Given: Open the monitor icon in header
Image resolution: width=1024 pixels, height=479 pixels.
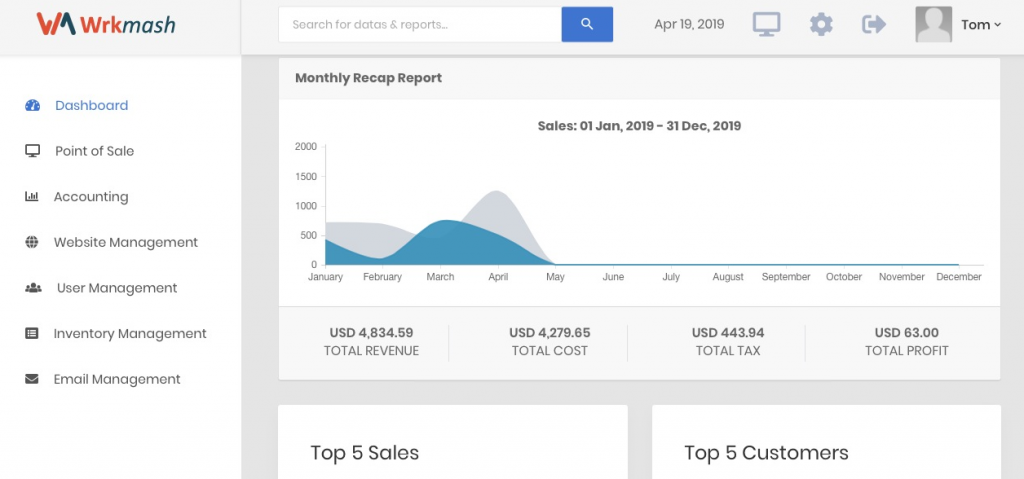Looking at the screenshot, I should click(x=767, y=25).
